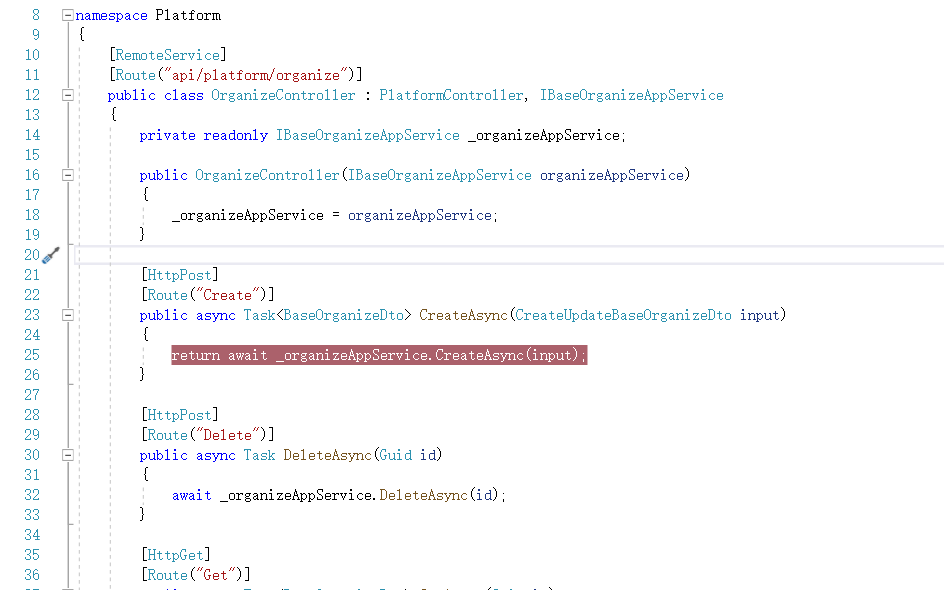Click the HttpGet attribute on line 35
This screenshot has width=944, height=590.
click(x=177, y=554)
